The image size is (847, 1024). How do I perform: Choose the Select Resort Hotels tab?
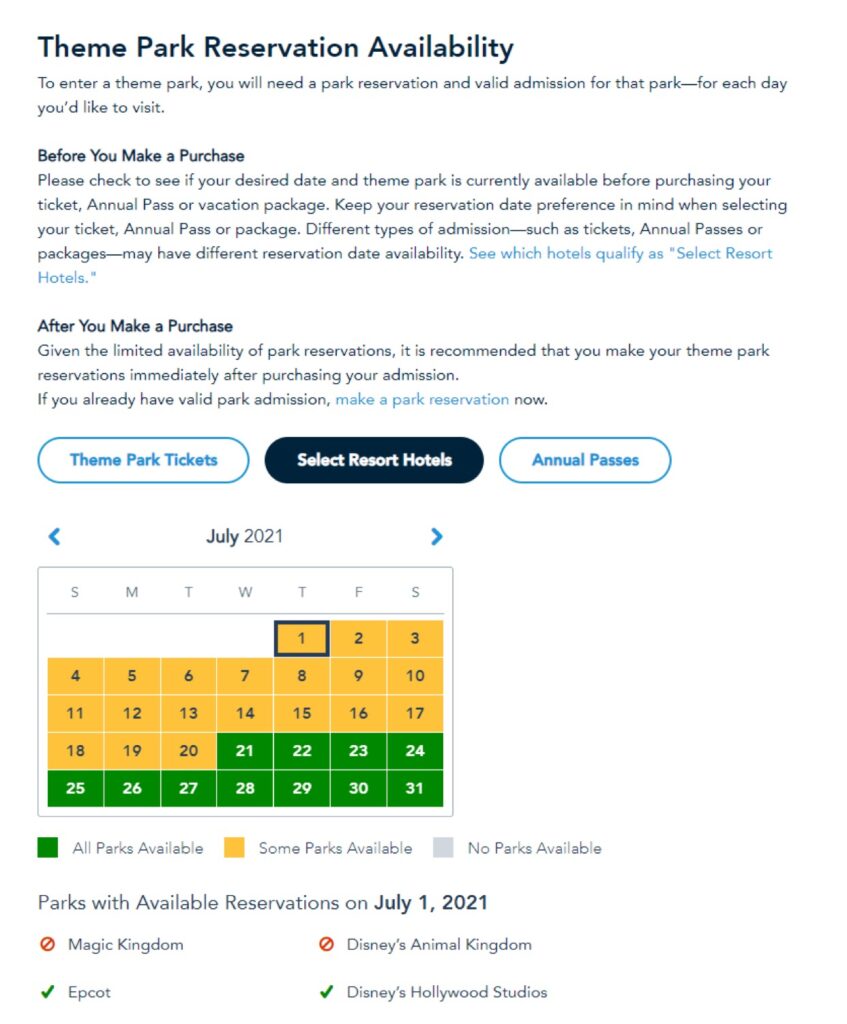click(374, 460)
